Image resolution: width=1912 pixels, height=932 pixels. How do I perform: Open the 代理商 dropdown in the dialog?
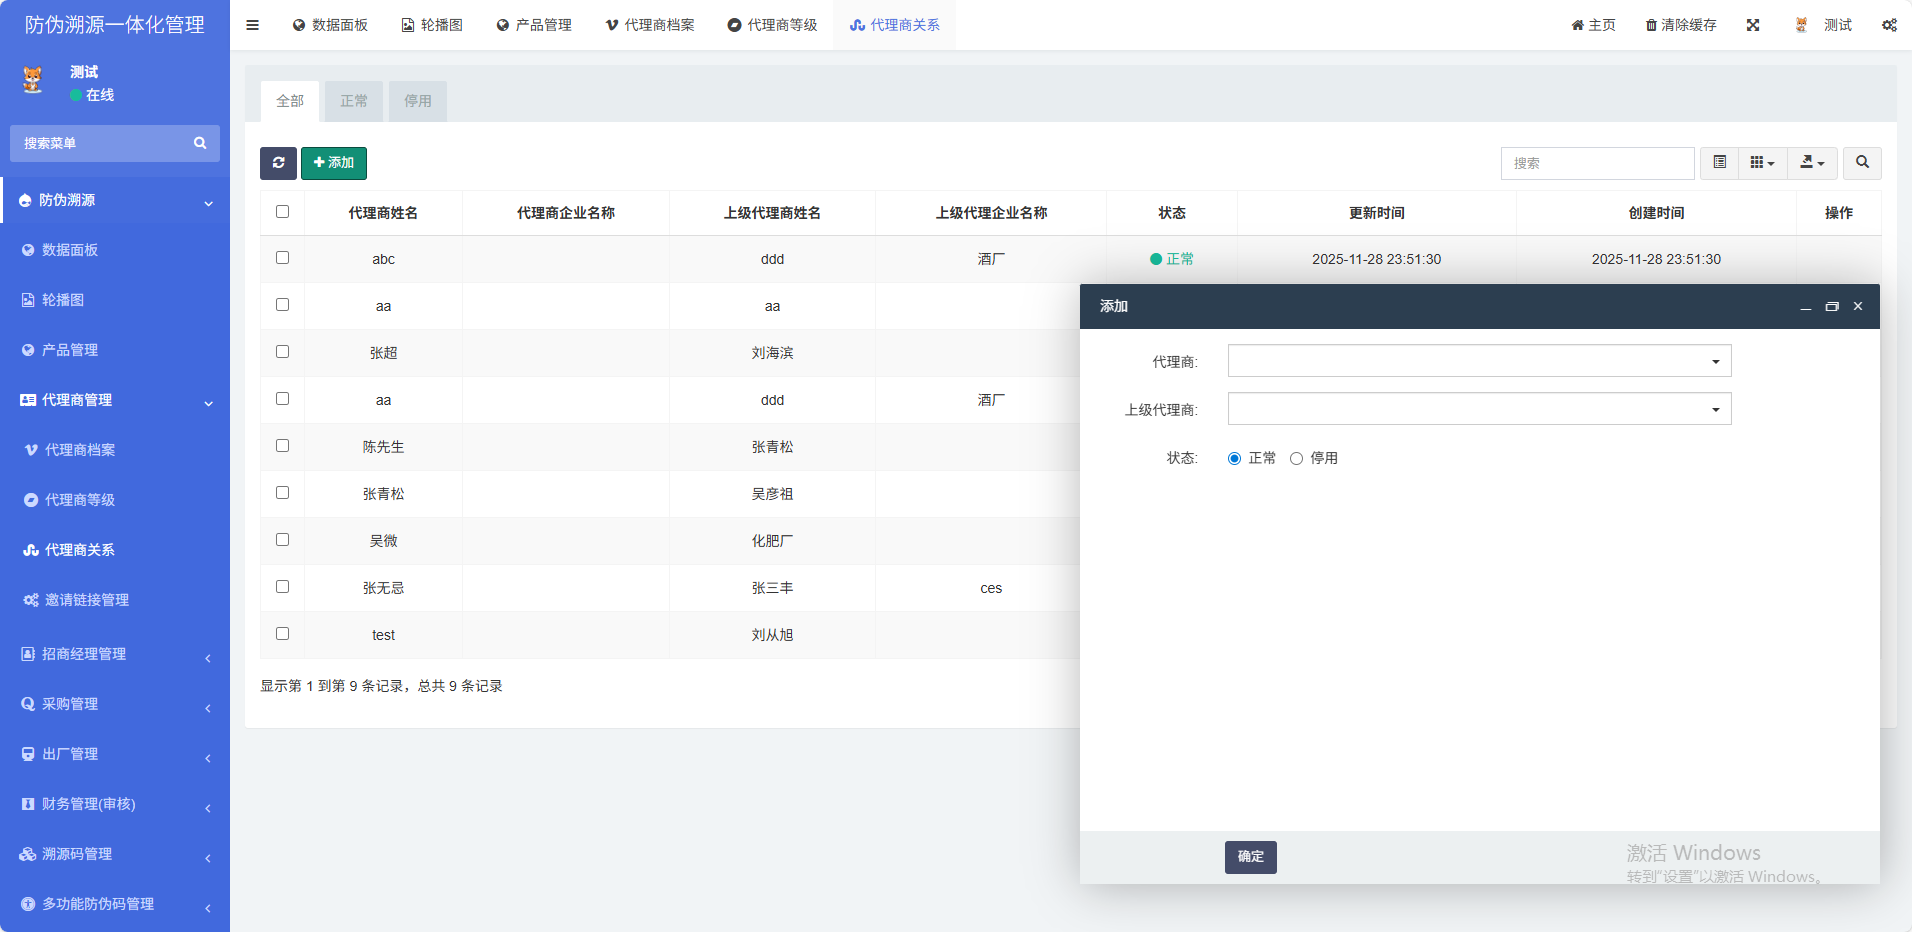tap(1479, 361)
